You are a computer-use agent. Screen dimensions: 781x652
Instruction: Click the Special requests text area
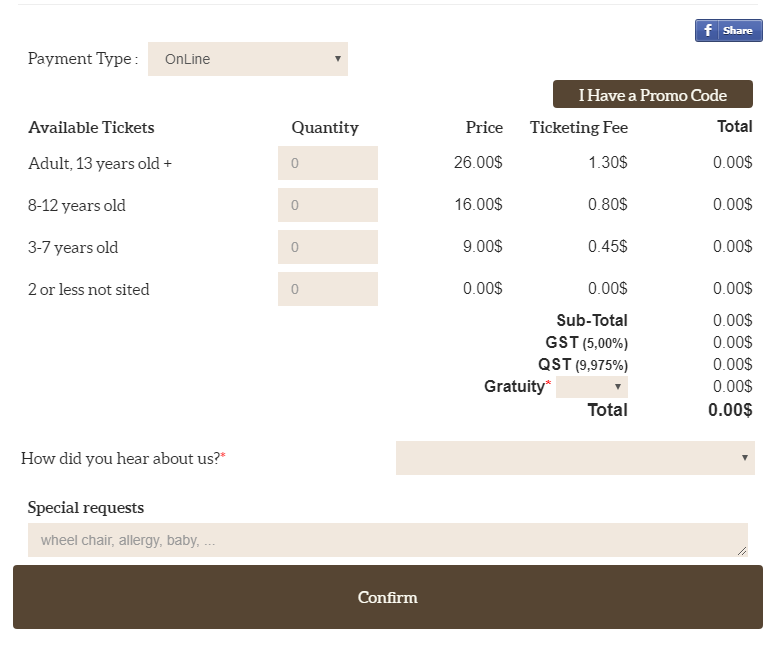[x=387, y=540]
